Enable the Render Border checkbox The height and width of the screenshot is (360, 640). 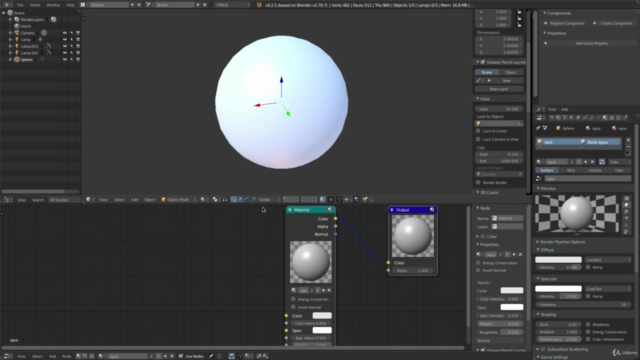pos(478,182)
